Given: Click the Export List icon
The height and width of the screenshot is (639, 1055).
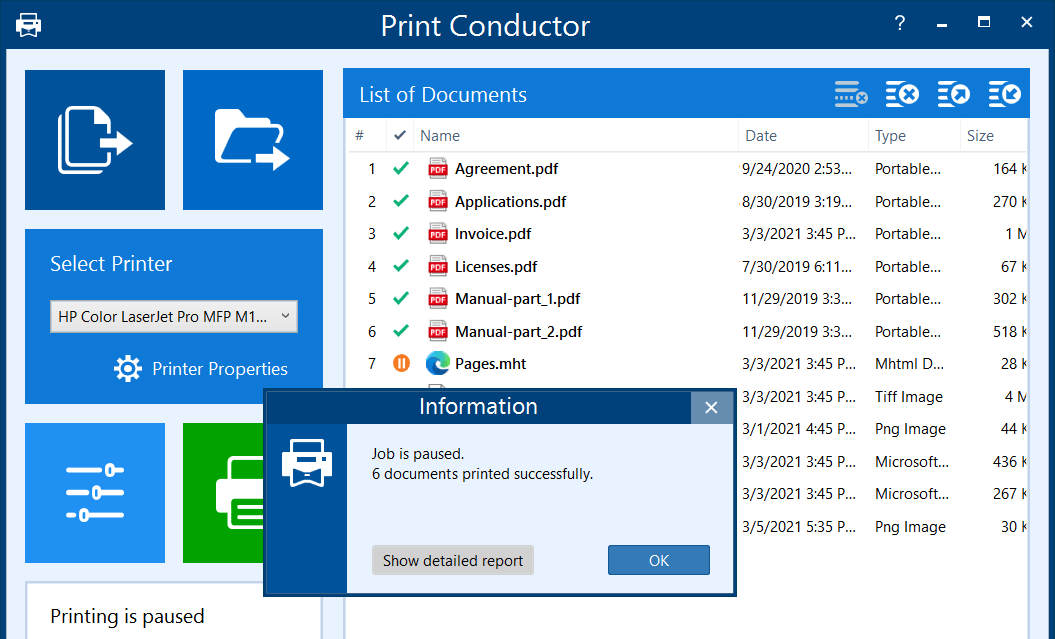Looking at the screenshot, I should pyautogui.click(x=954, y=95).
